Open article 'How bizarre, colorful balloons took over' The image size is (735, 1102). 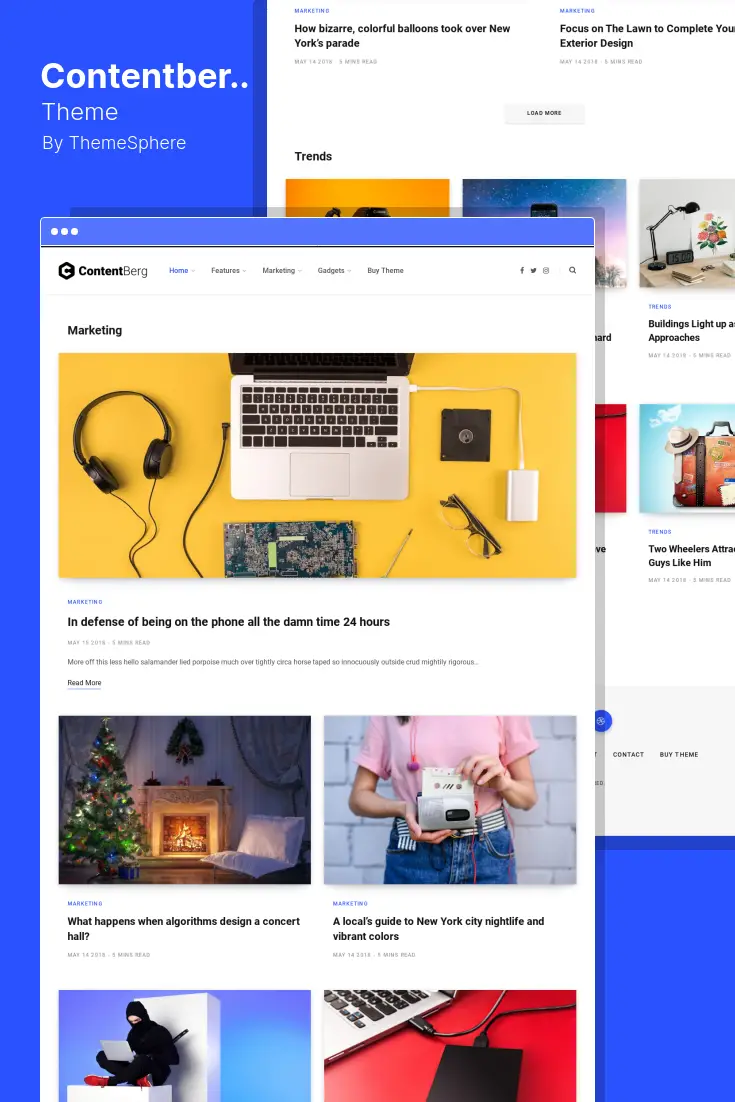point(402,36)
